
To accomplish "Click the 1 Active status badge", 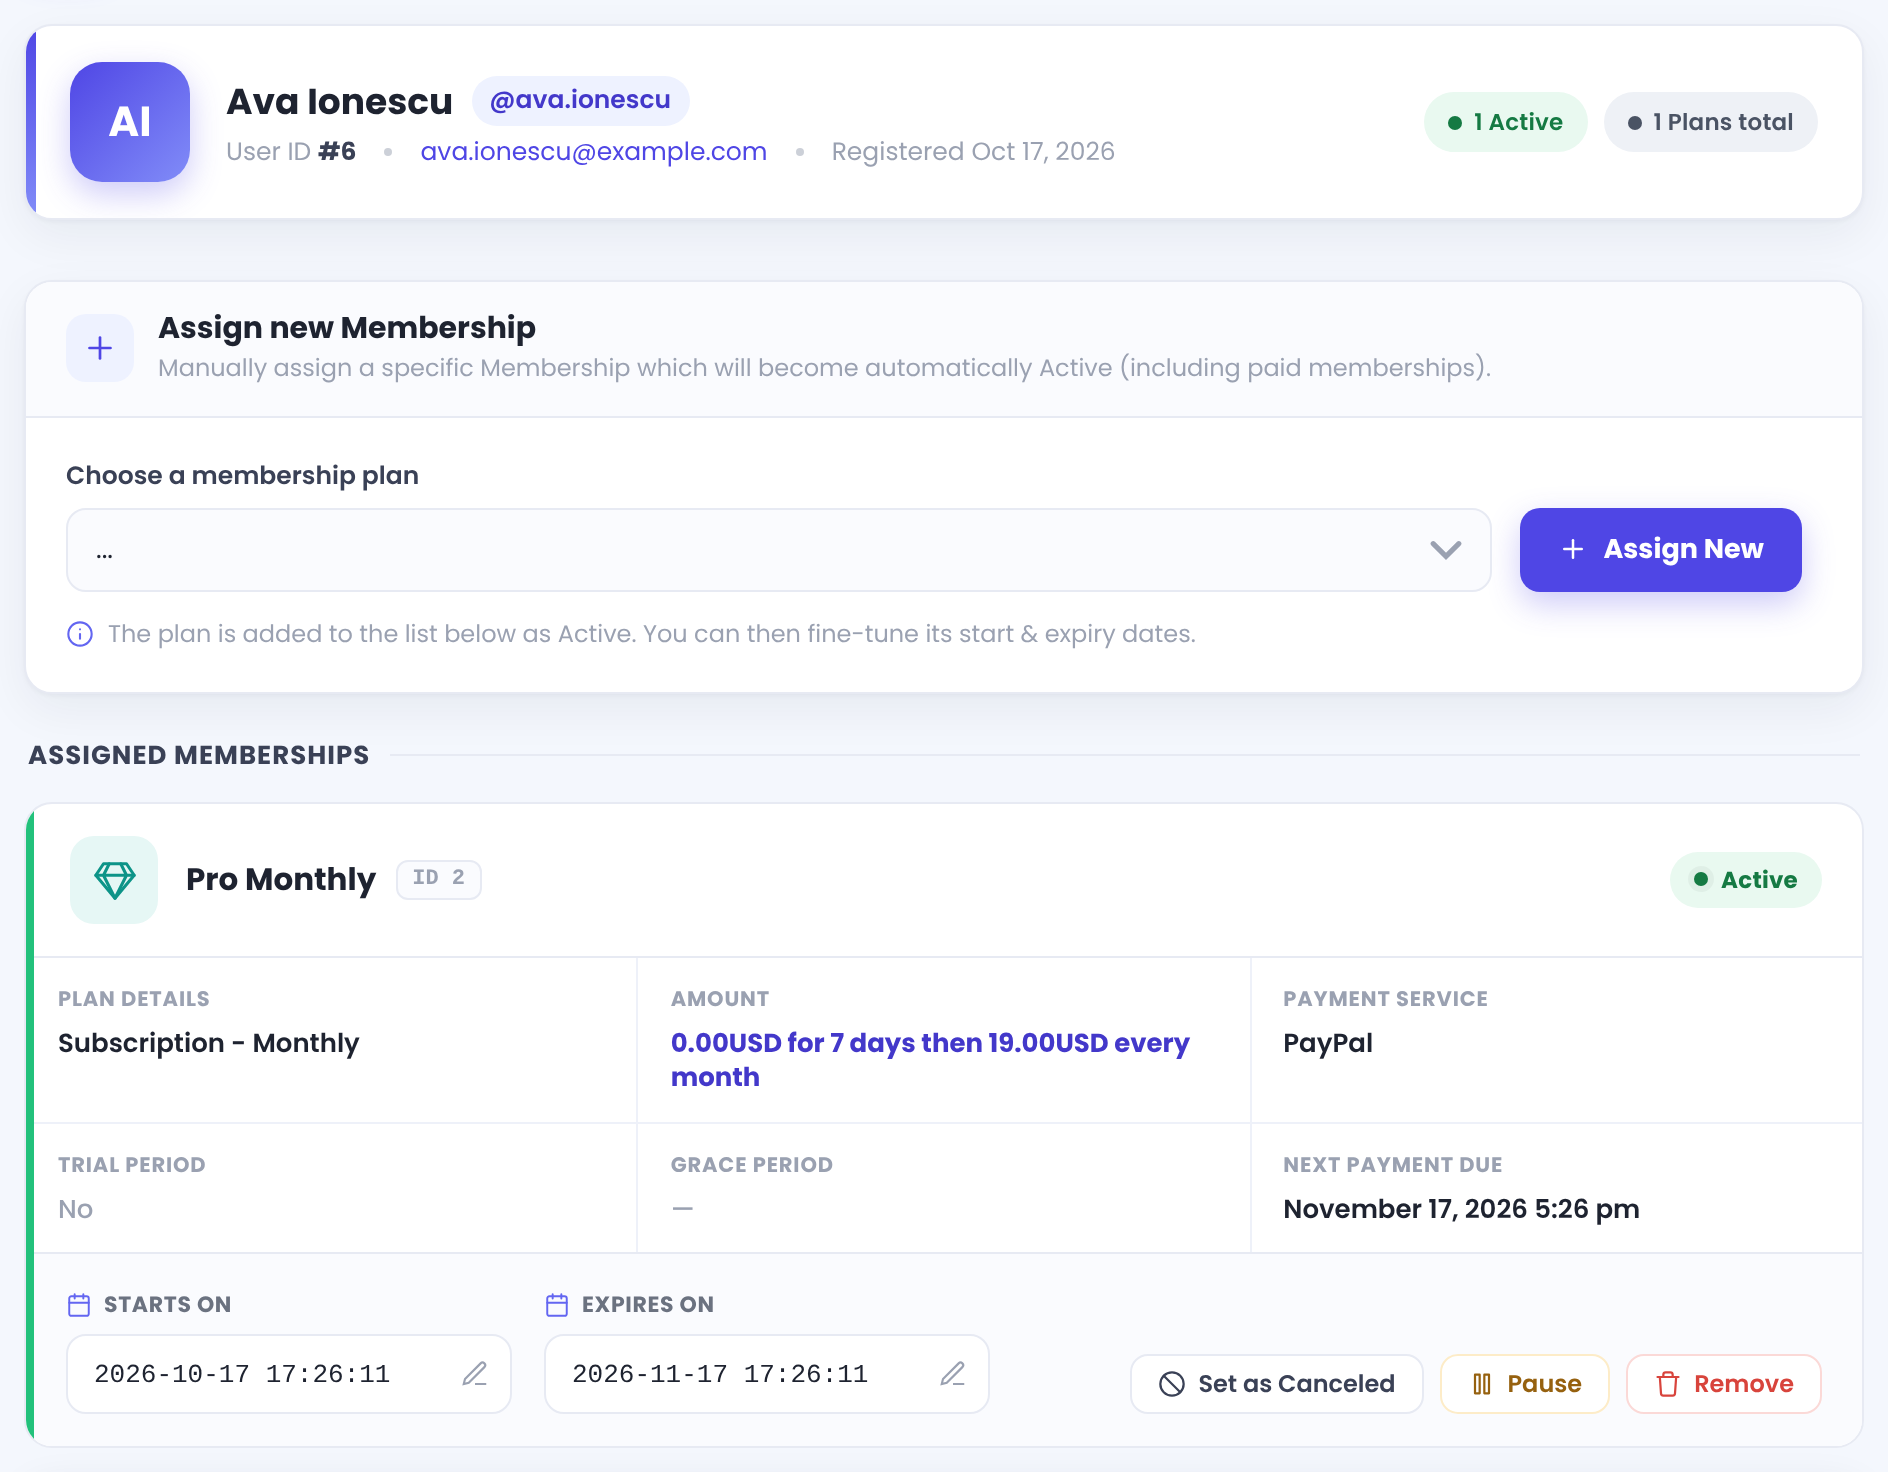I will pos(1506,122).
